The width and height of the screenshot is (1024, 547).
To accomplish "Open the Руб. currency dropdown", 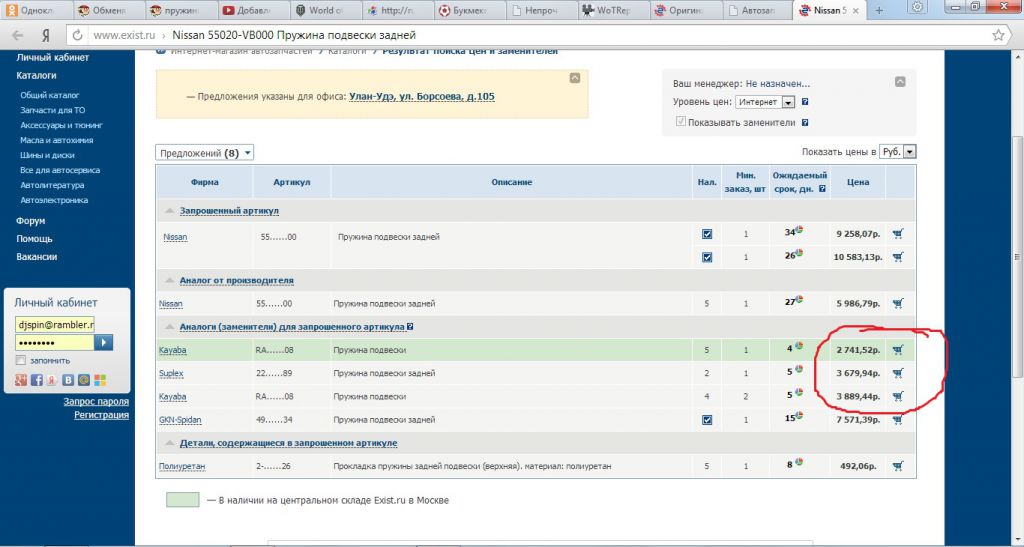I will (x=897, y=152).
